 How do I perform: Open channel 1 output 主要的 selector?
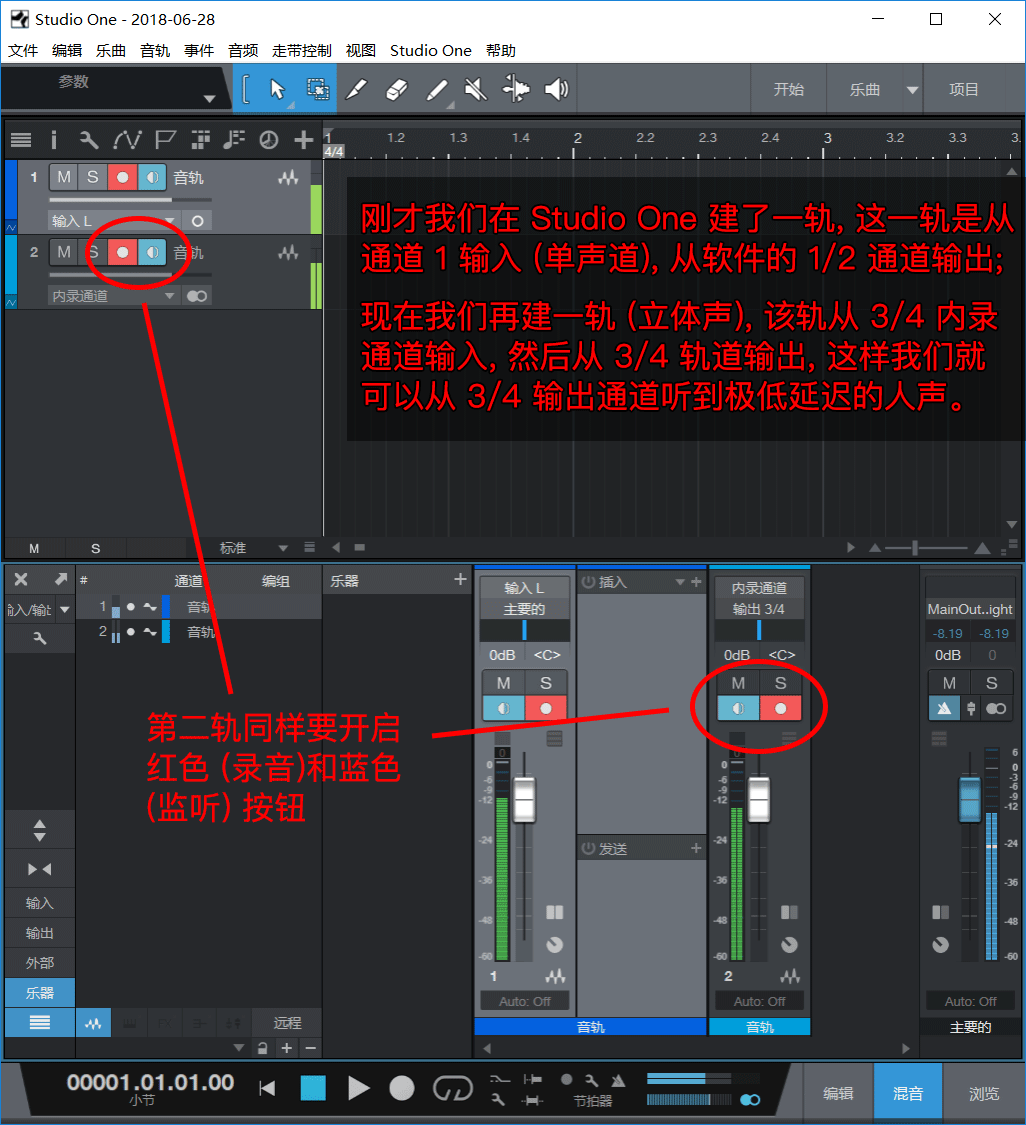tap(524, 609)
